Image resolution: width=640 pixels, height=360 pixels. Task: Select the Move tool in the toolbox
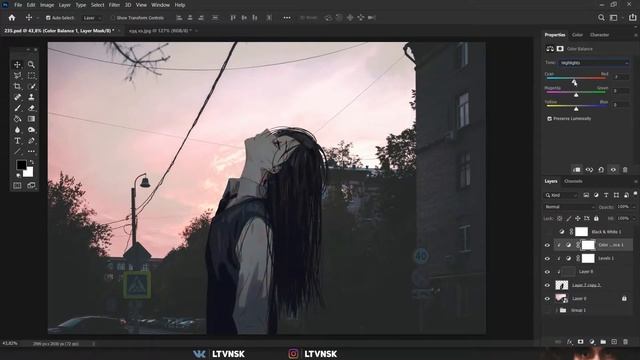(17, 64)
